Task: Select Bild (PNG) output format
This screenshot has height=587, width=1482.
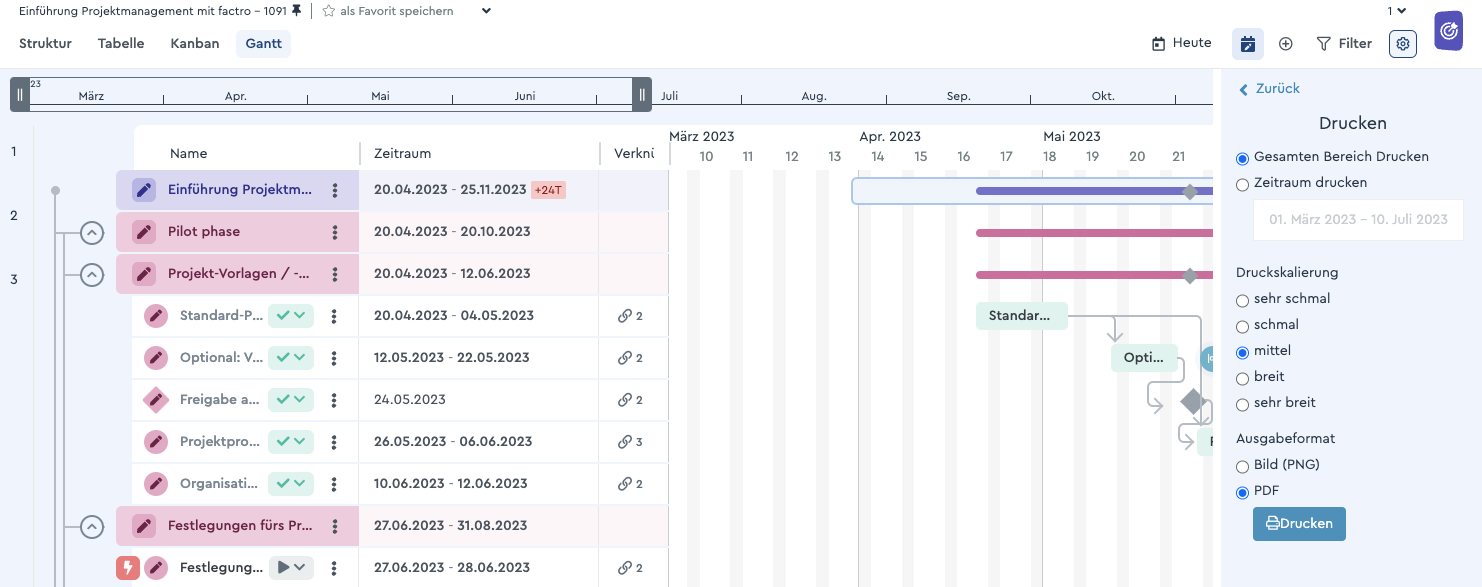Action: (1242, 466)
